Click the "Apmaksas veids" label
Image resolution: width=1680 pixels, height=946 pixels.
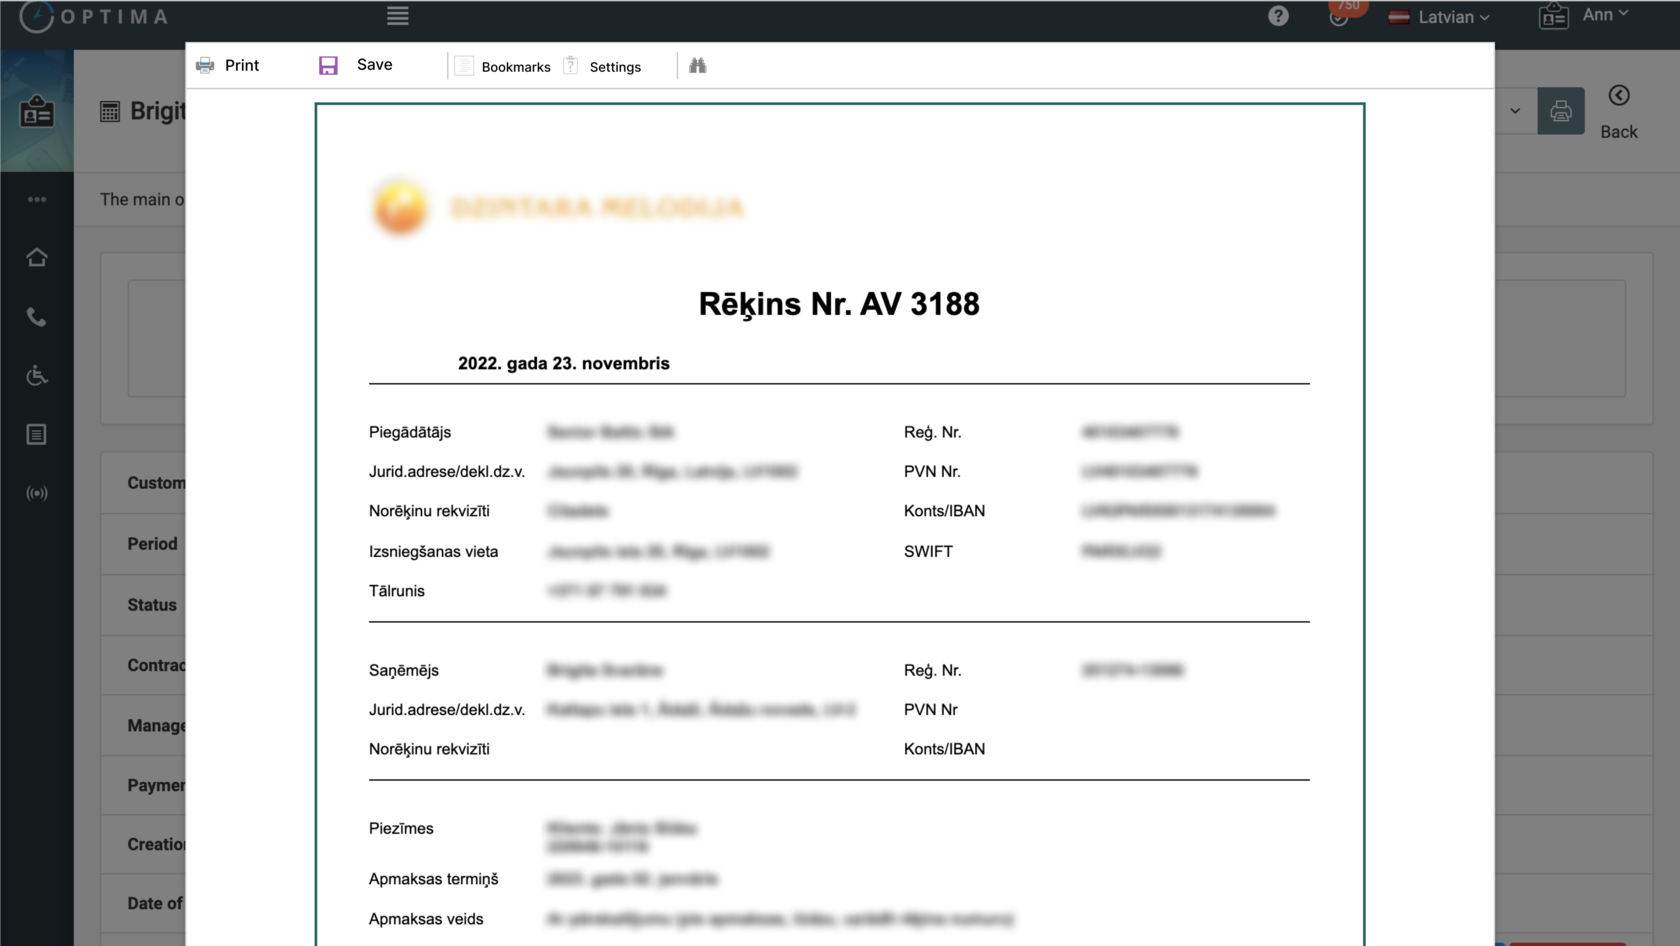(x=426, y=919)
